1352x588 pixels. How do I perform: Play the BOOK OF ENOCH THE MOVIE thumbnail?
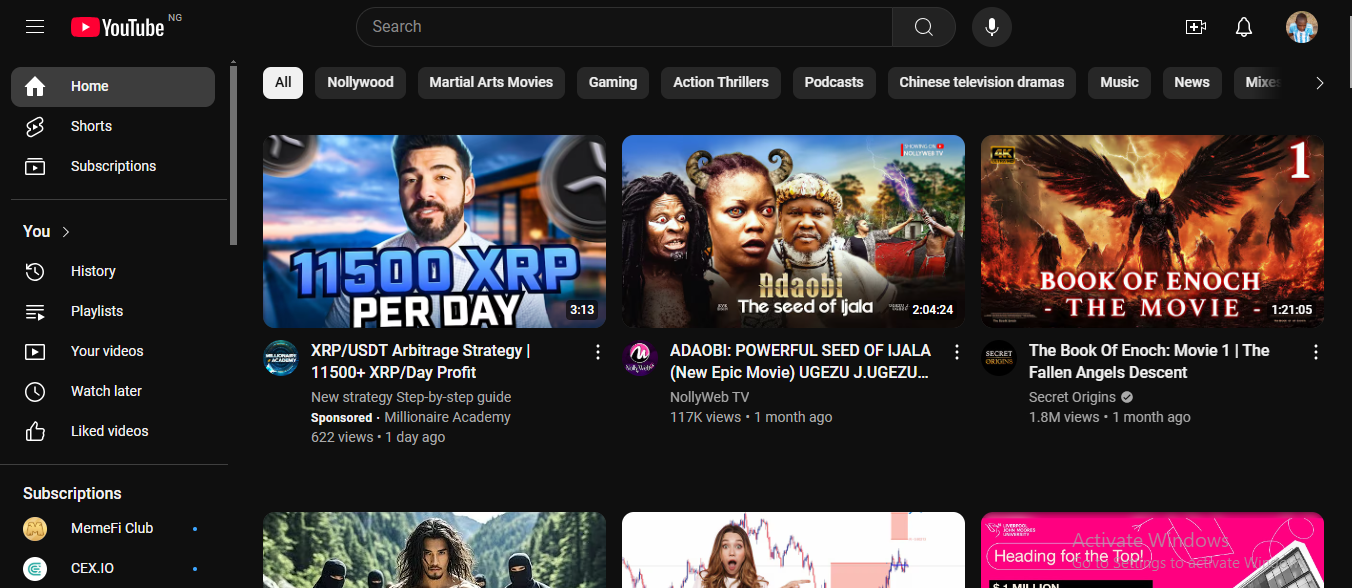[x=1152, y=231]
